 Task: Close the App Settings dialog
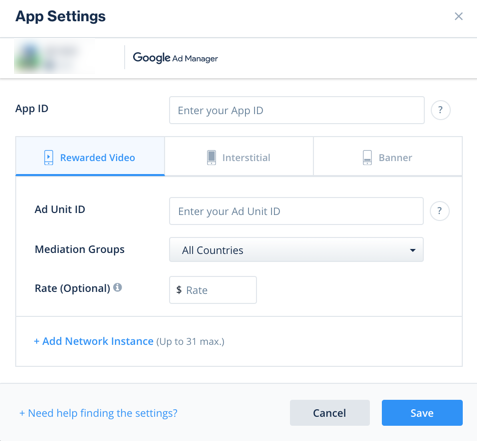coord(459,16)
